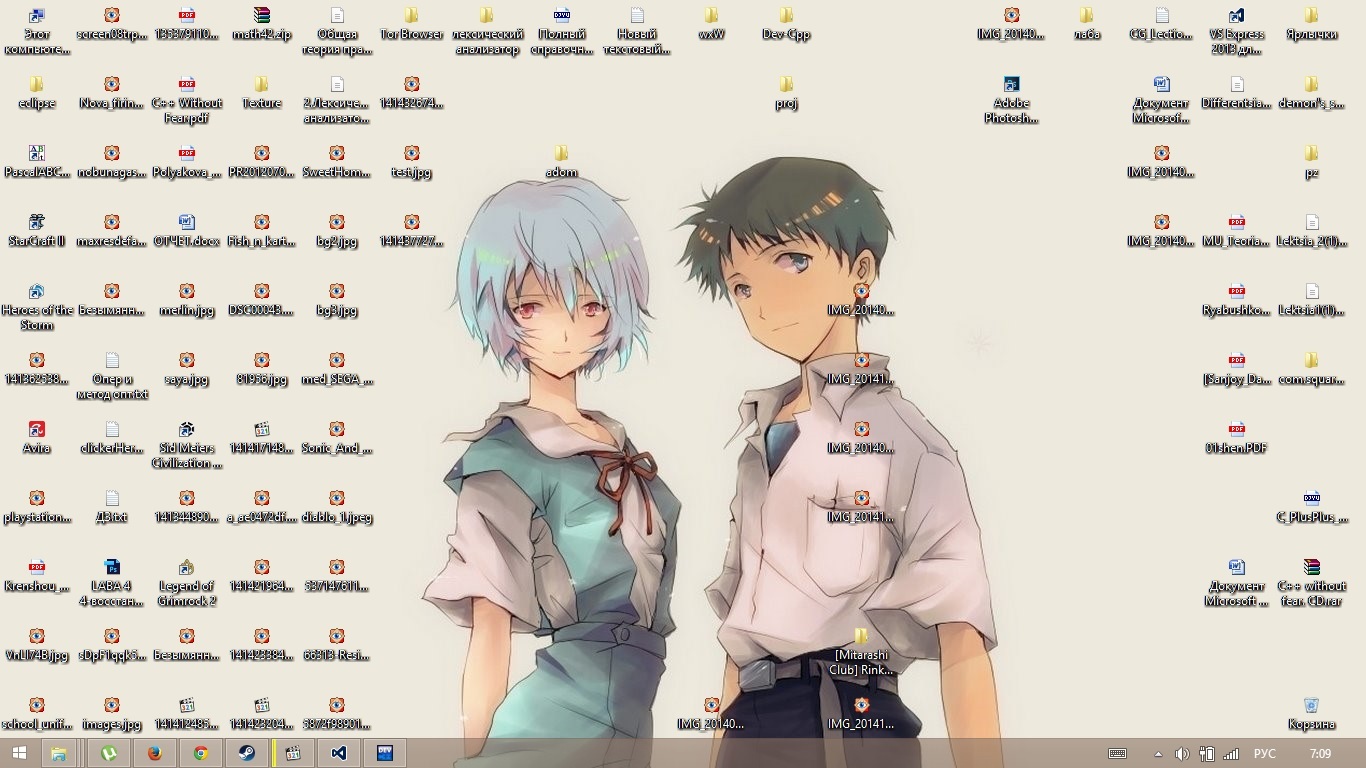Launch Firefox from the taskbar

pyautogui.click(x=154, y=753)
